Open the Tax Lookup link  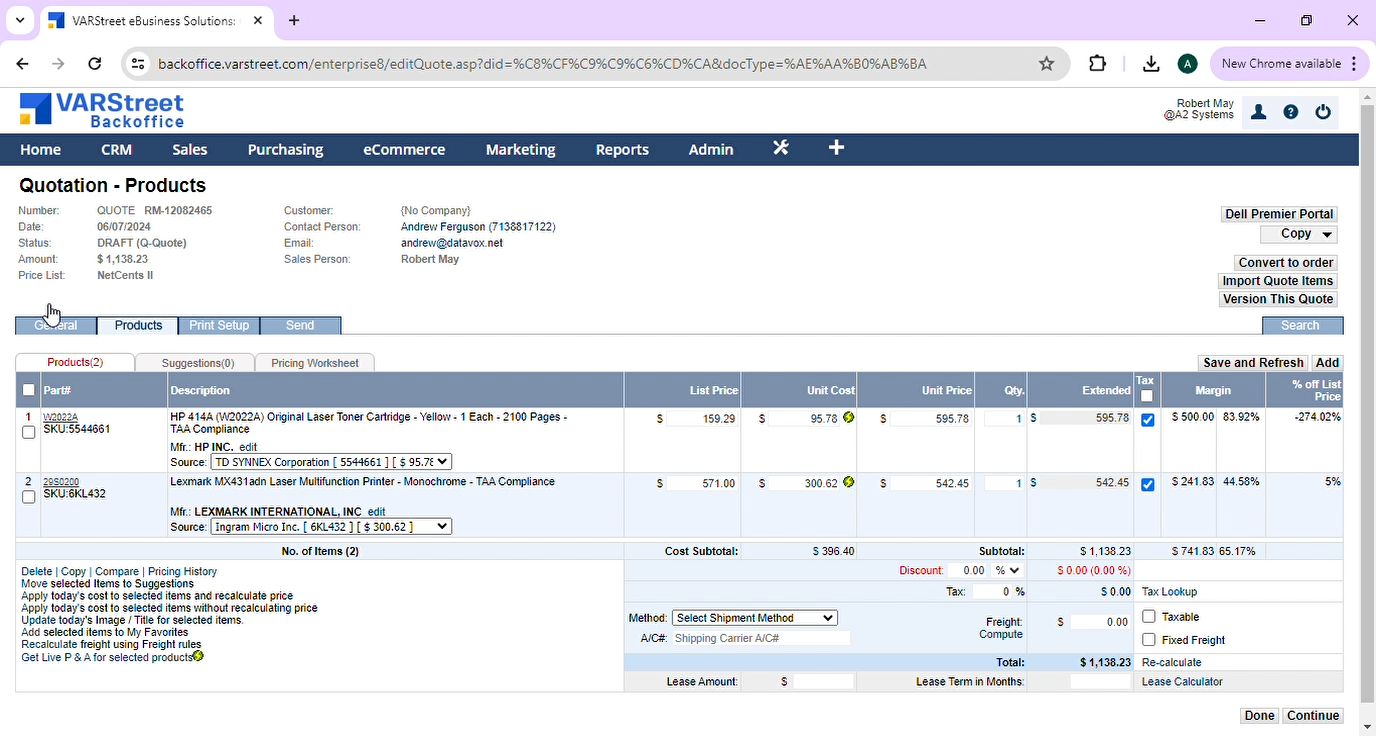pos(1169,592)
